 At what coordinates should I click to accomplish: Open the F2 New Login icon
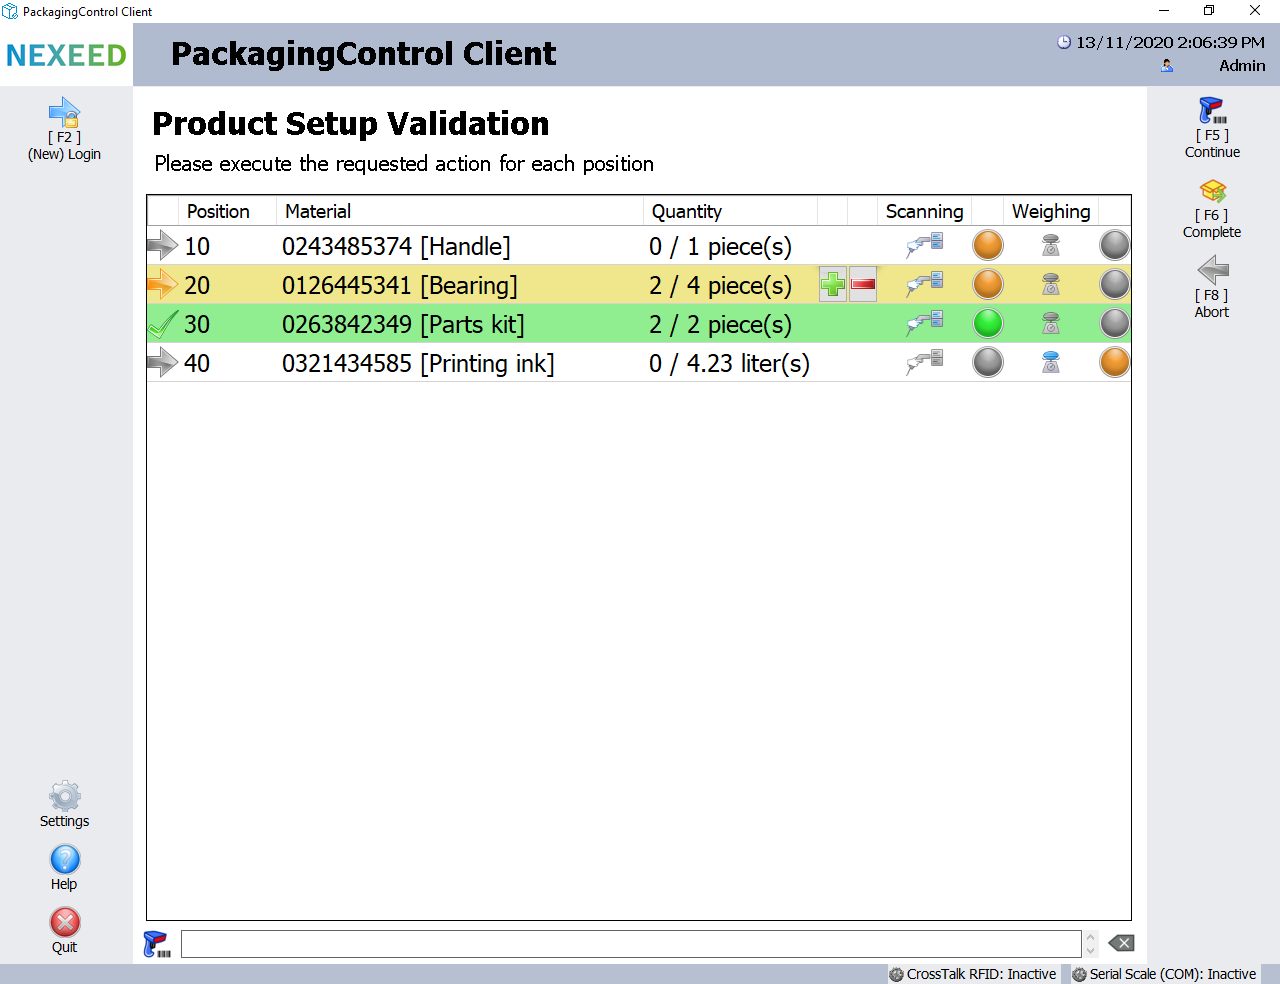[64, 113]
